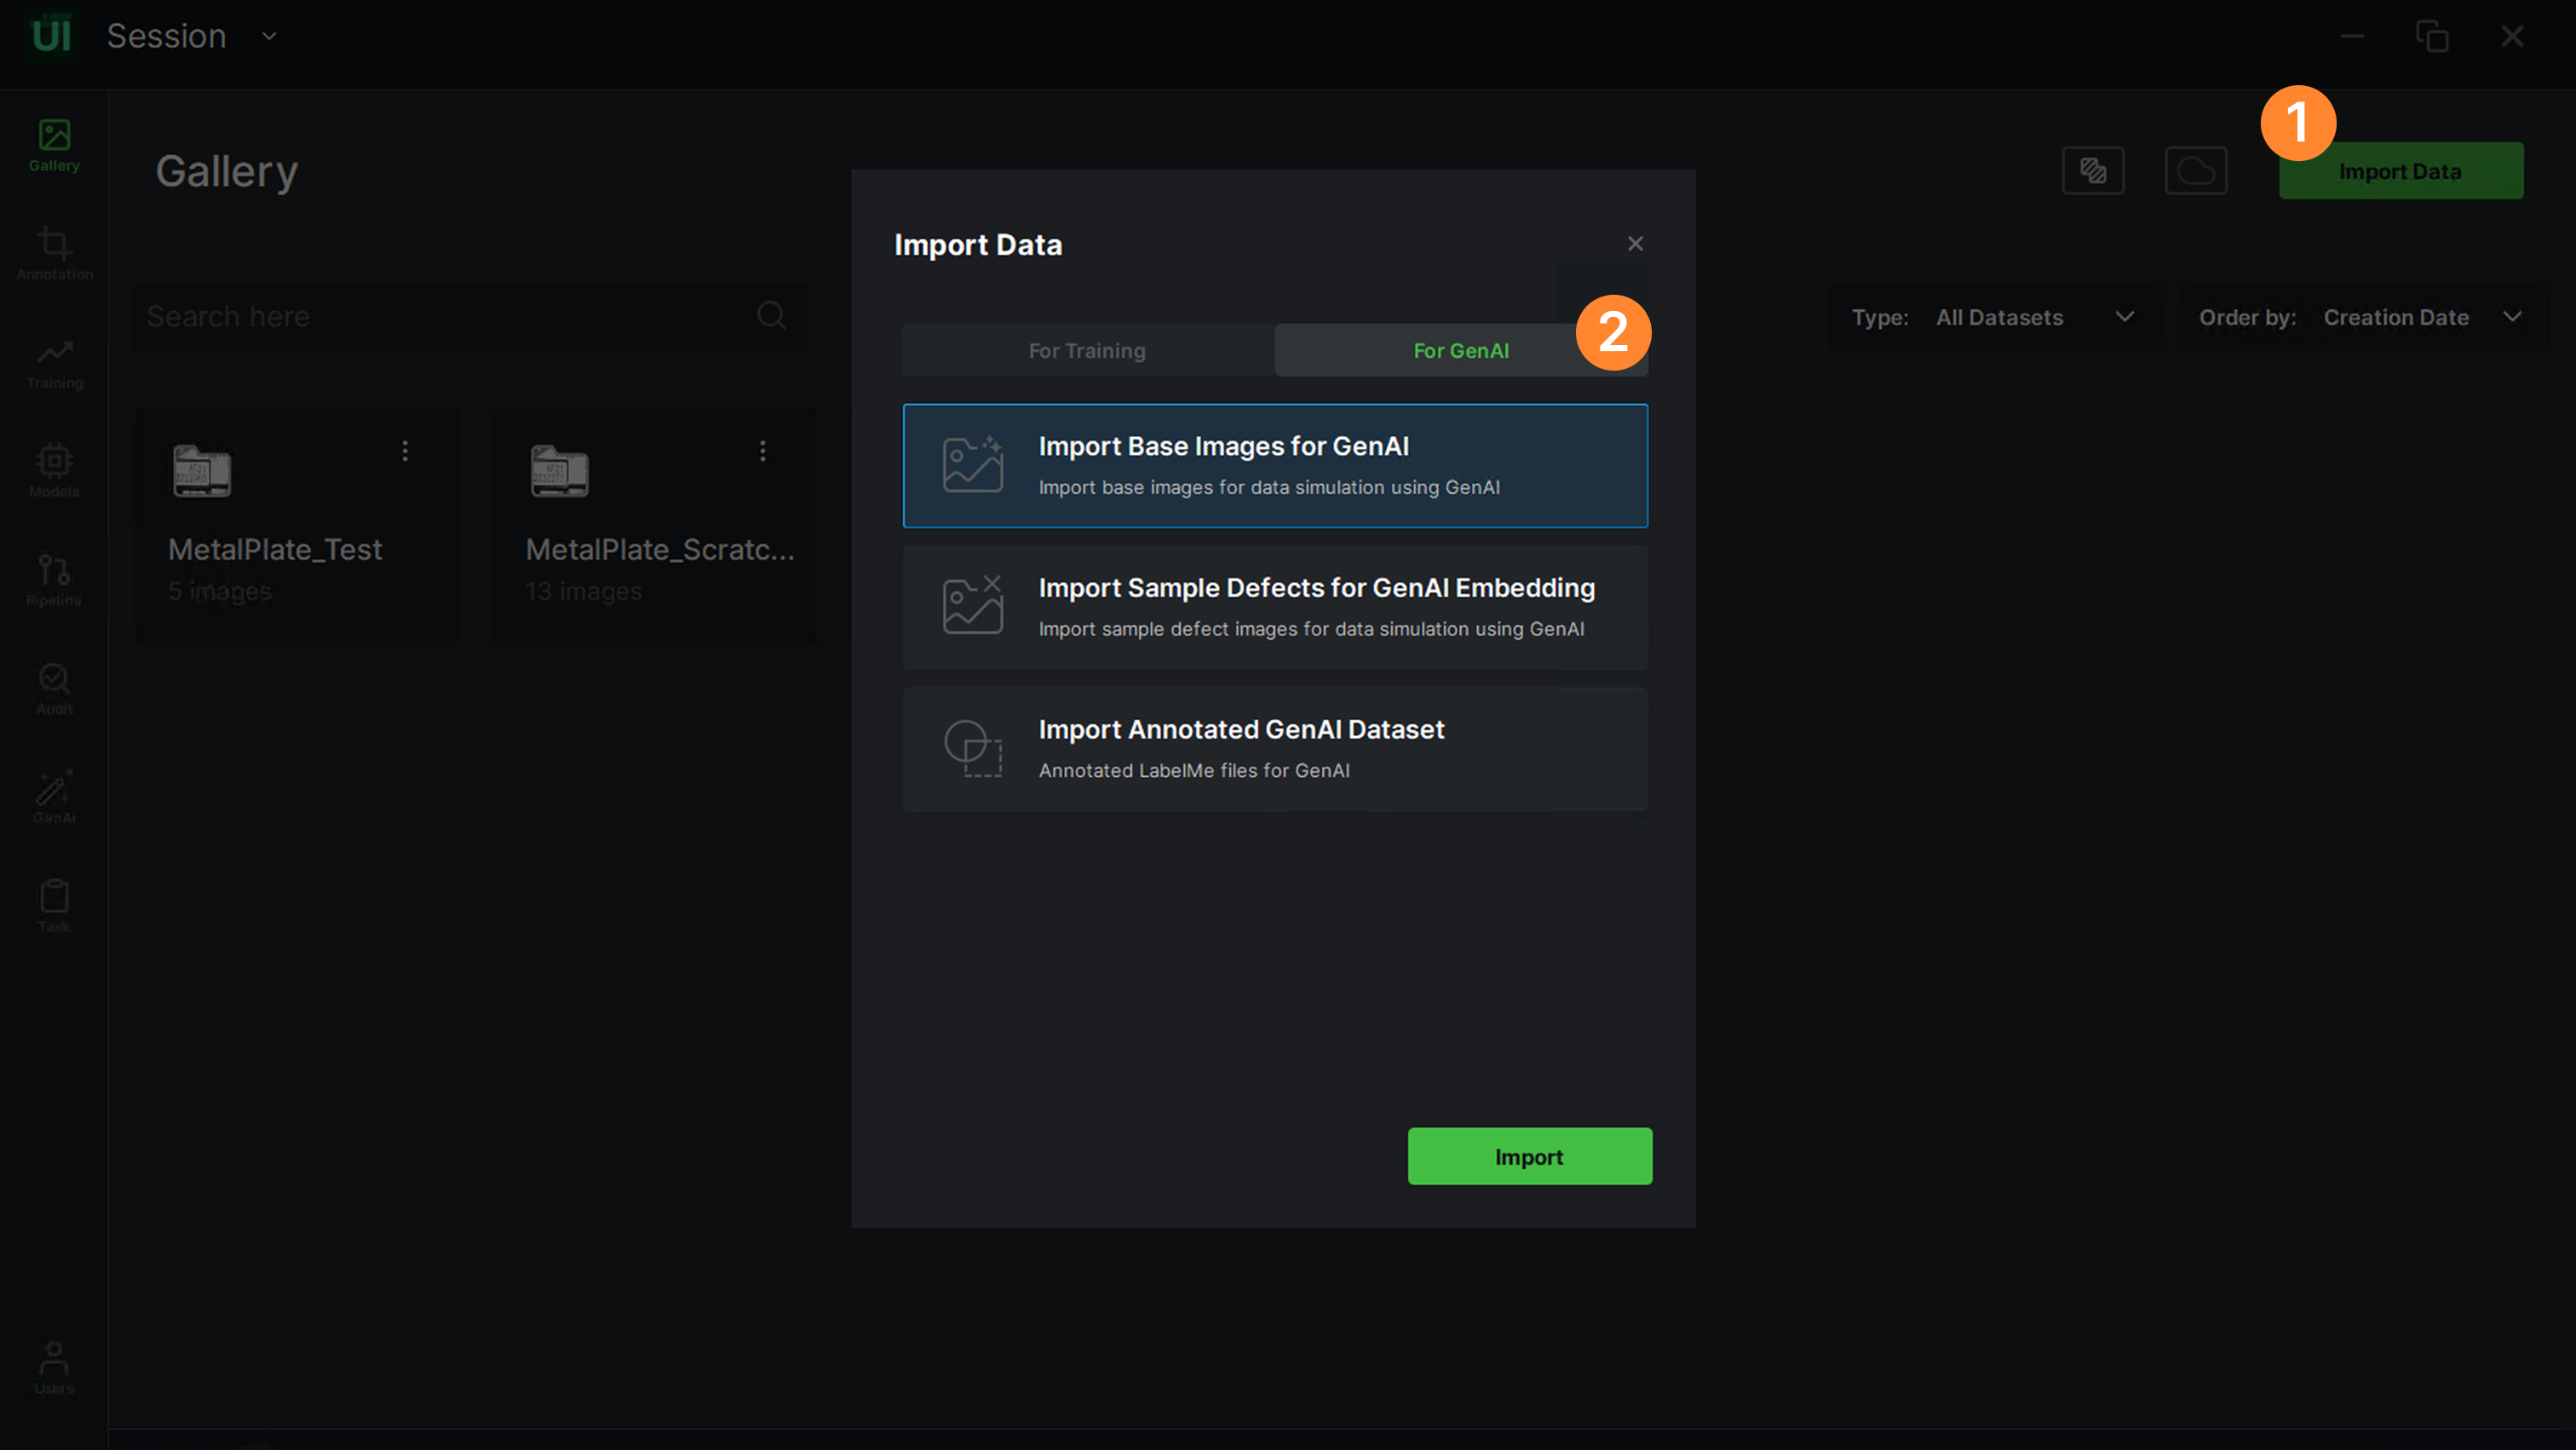The height and width of the screenshot is (1450, 2576).
Task: Open the Annotation sidebar icon
Action: pos(54,253)
